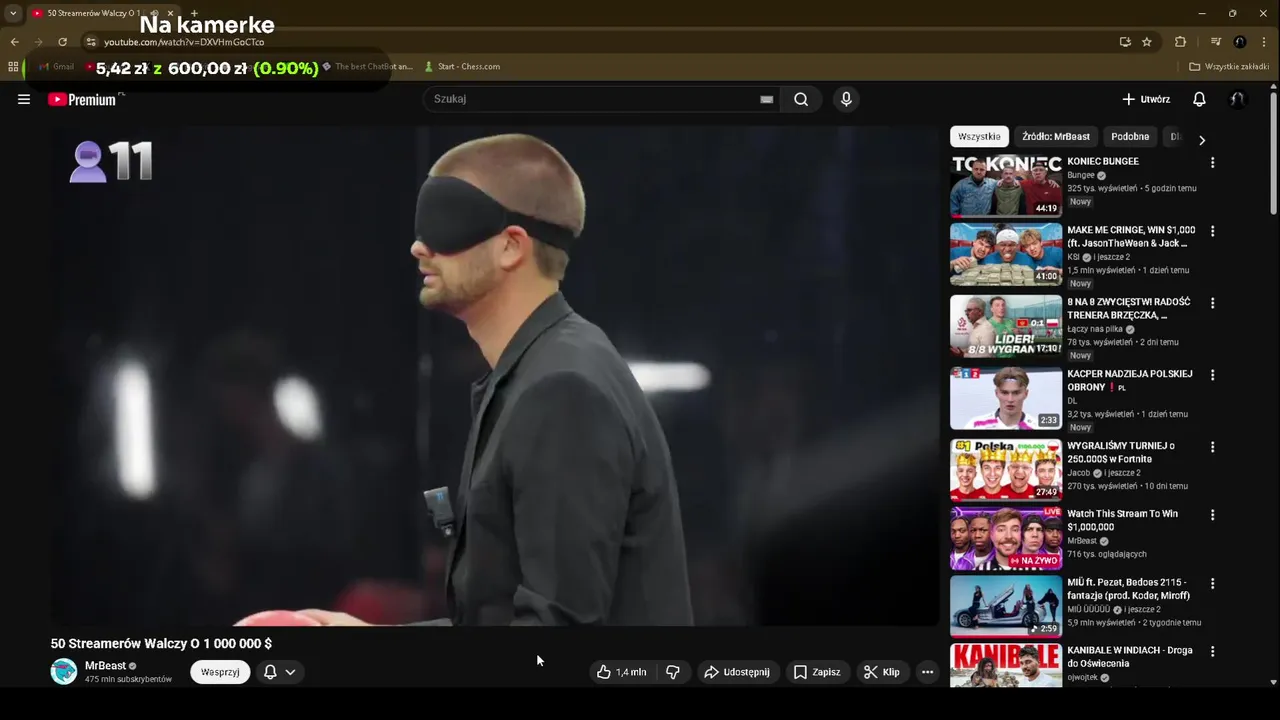Image resolution: width=1280 pixels, height=720 pixels.
Task: Open options menu for MAKE ME CRINGE video
Action: (1213, 231)
